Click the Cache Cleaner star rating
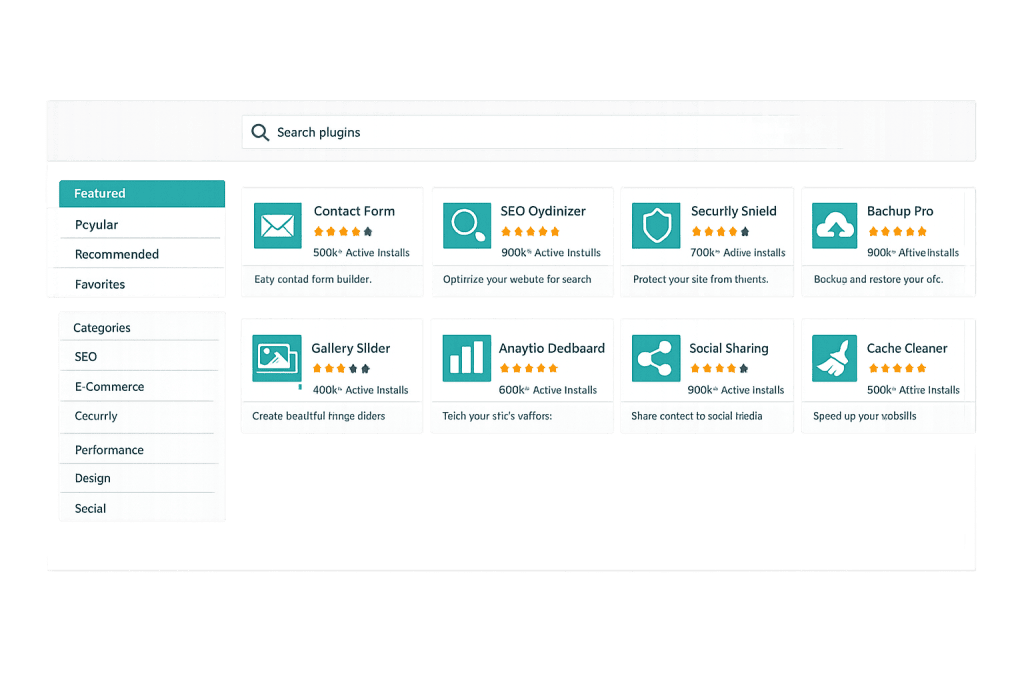The width and height of the screenshot is (1024, 683). pyautogui.click(x=897, y=368)
